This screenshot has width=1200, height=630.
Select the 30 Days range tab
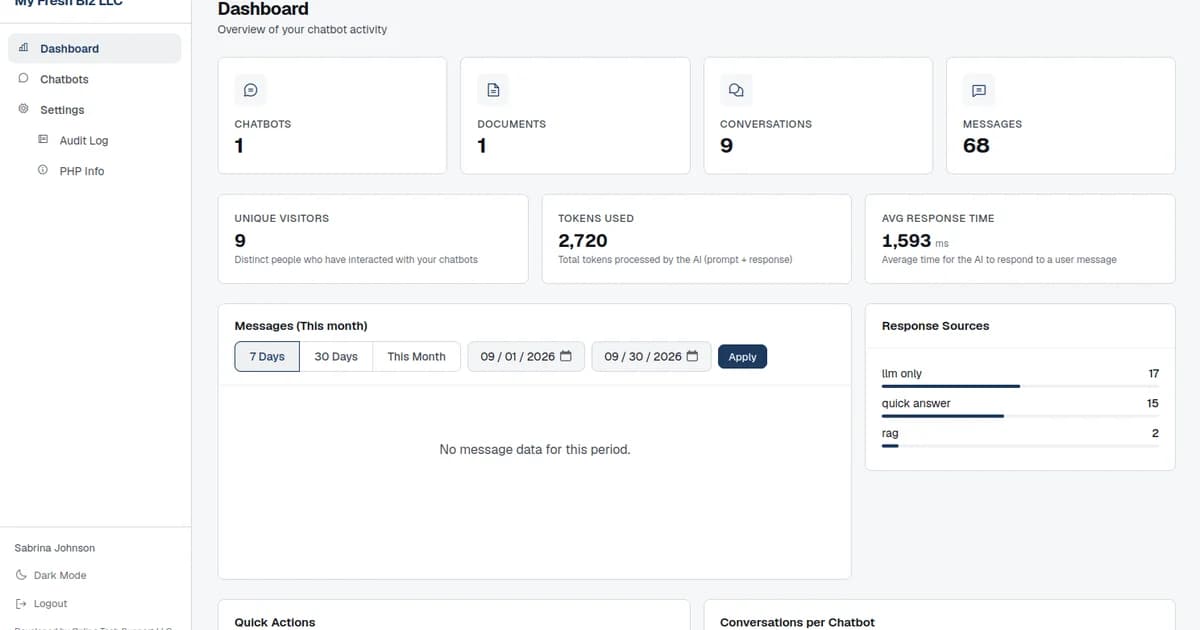[336, 356]
